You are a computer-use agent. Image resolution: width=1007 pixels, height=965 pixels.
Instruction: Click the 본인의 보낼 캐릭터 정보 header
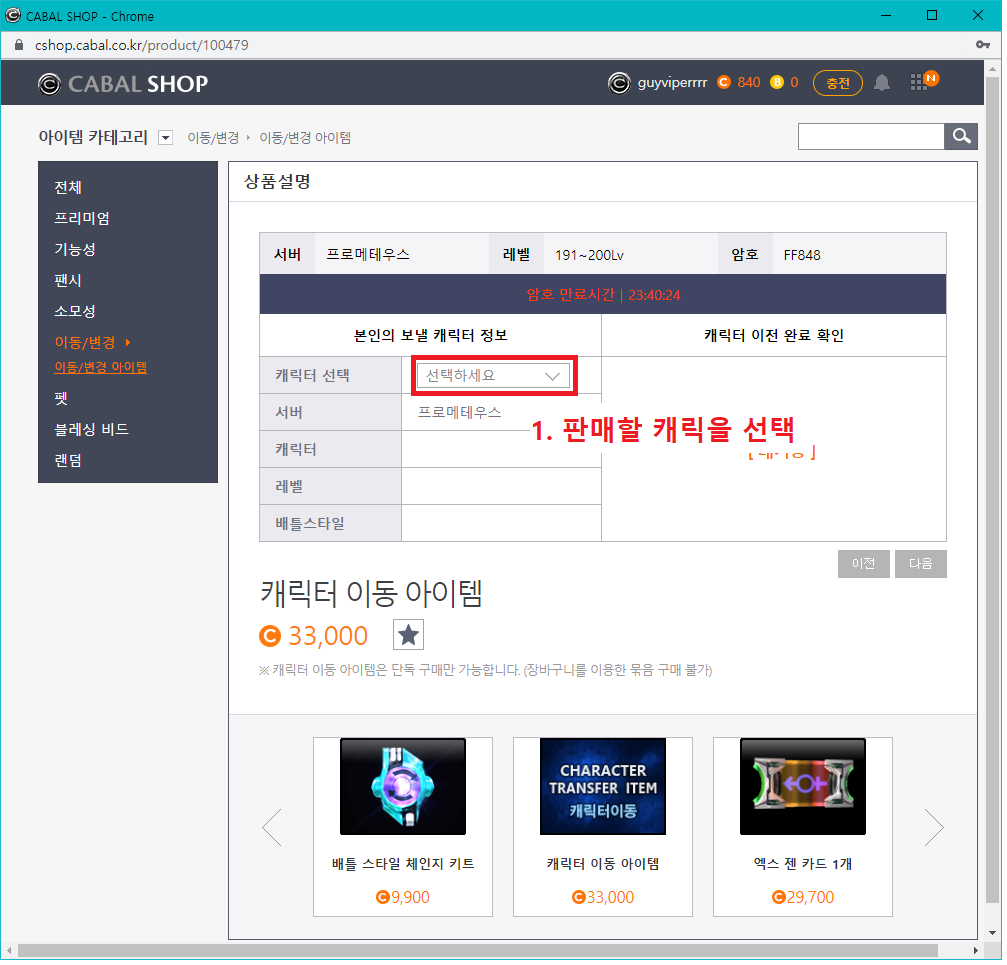433,336
